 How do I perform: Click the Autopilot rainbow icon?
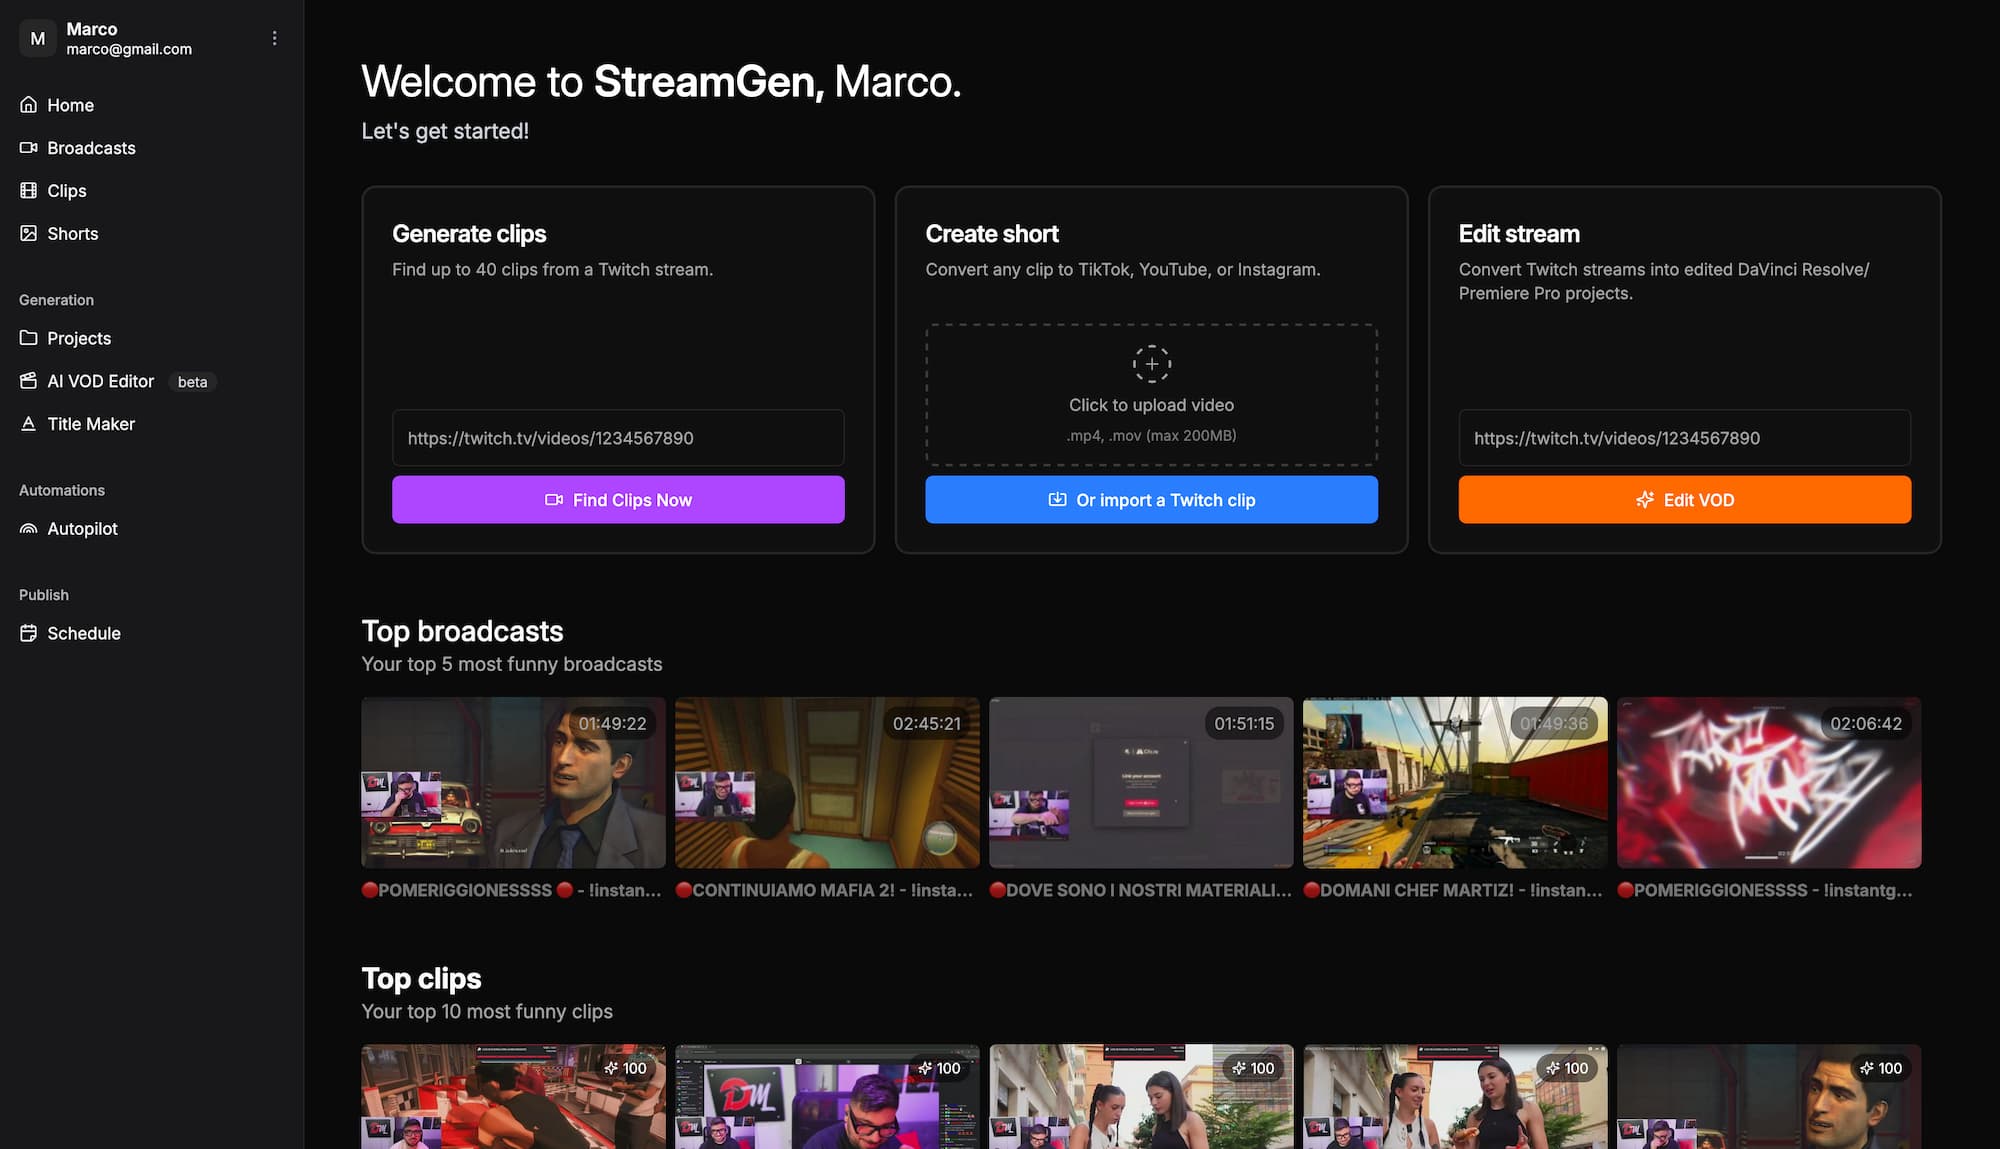(x=28, y=529)
